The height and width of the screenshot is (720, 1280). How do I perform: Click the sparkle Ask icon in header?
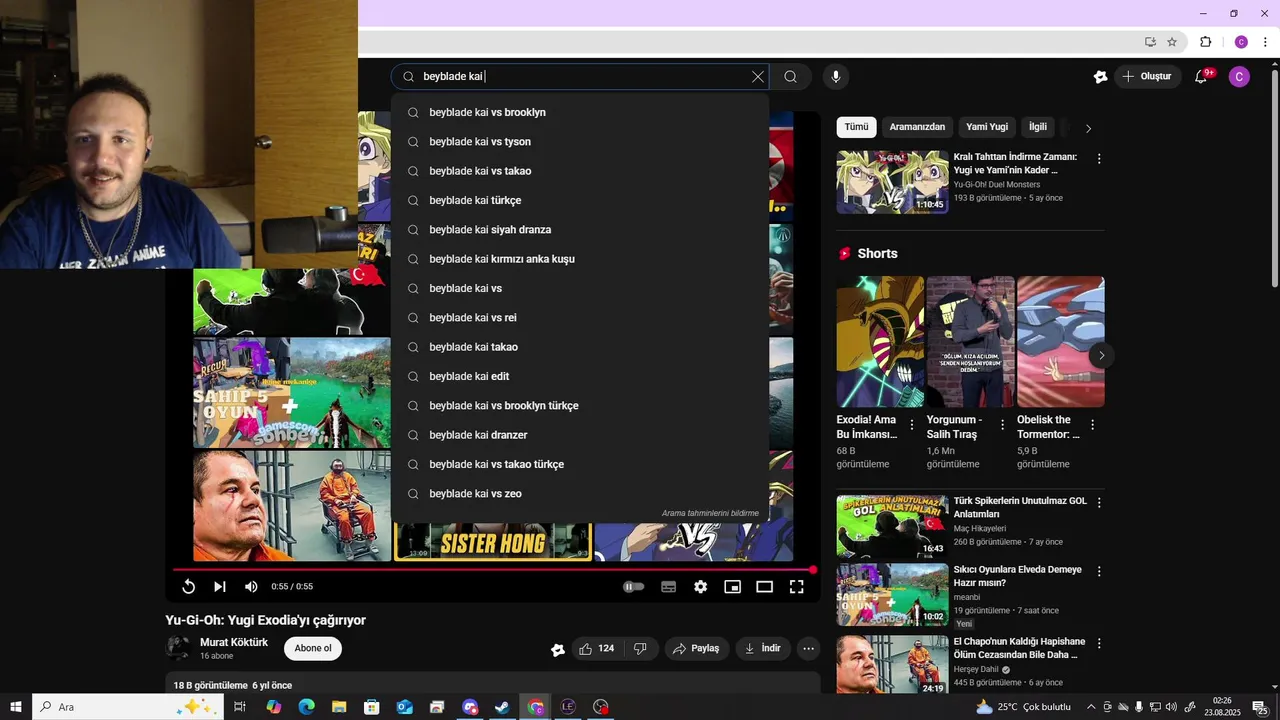click(1100, 77)
